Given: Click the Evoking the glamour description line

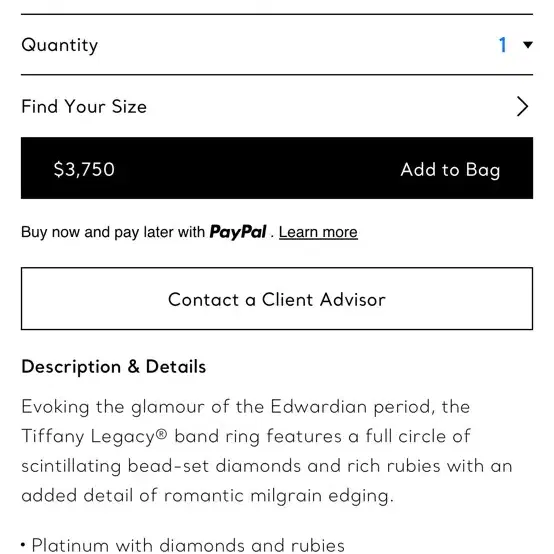Looking at the screenshot, I should (x=246, y=407).
